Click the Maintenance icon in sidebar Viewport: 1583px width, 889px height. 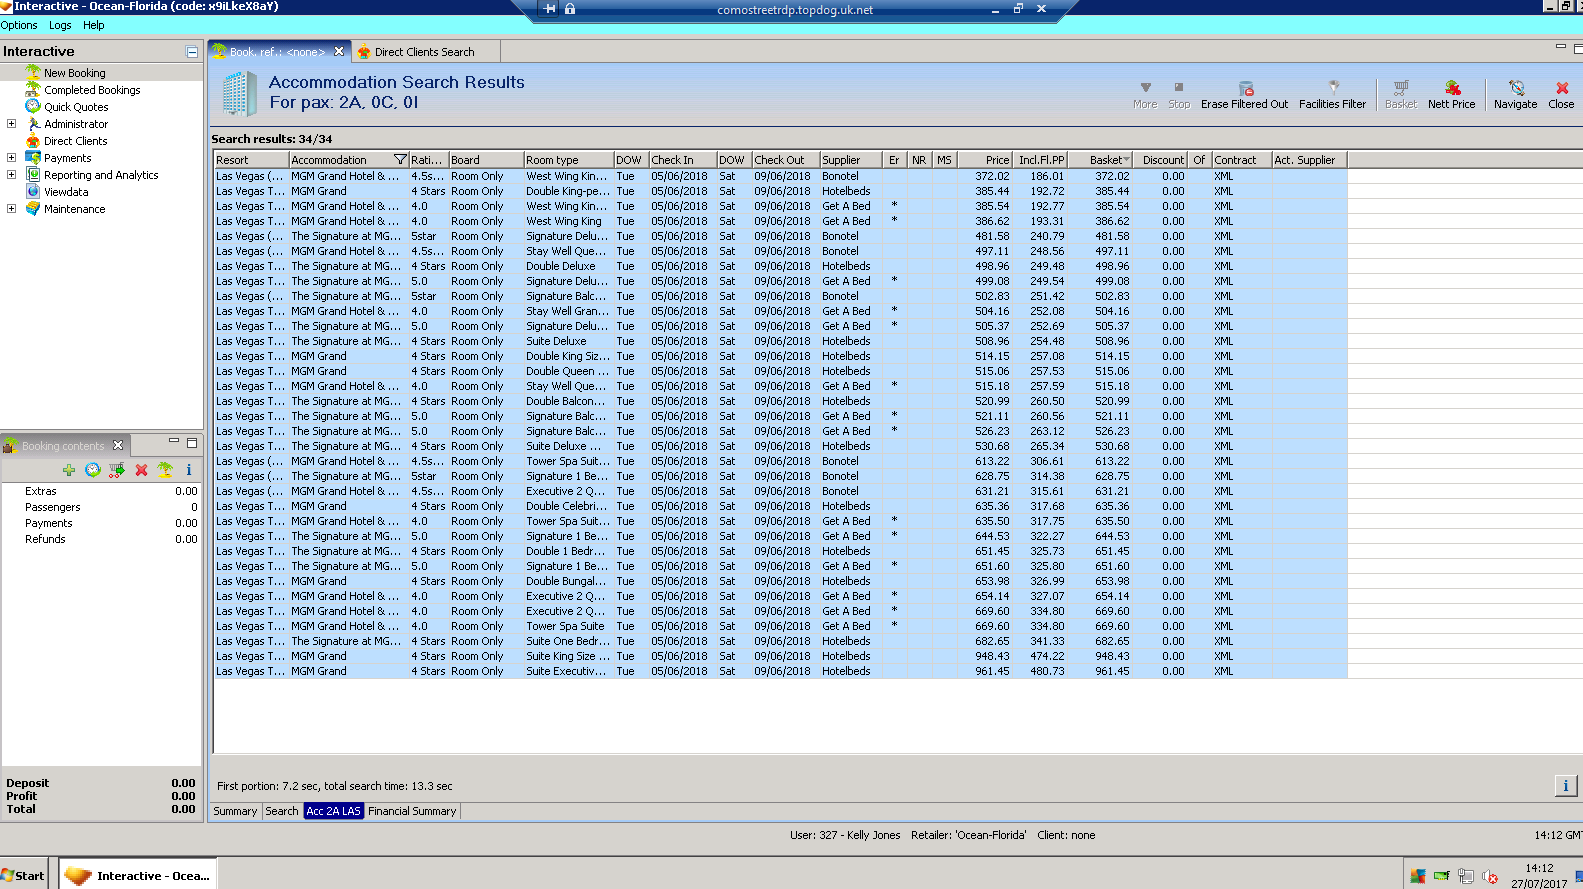pos(33,209)
